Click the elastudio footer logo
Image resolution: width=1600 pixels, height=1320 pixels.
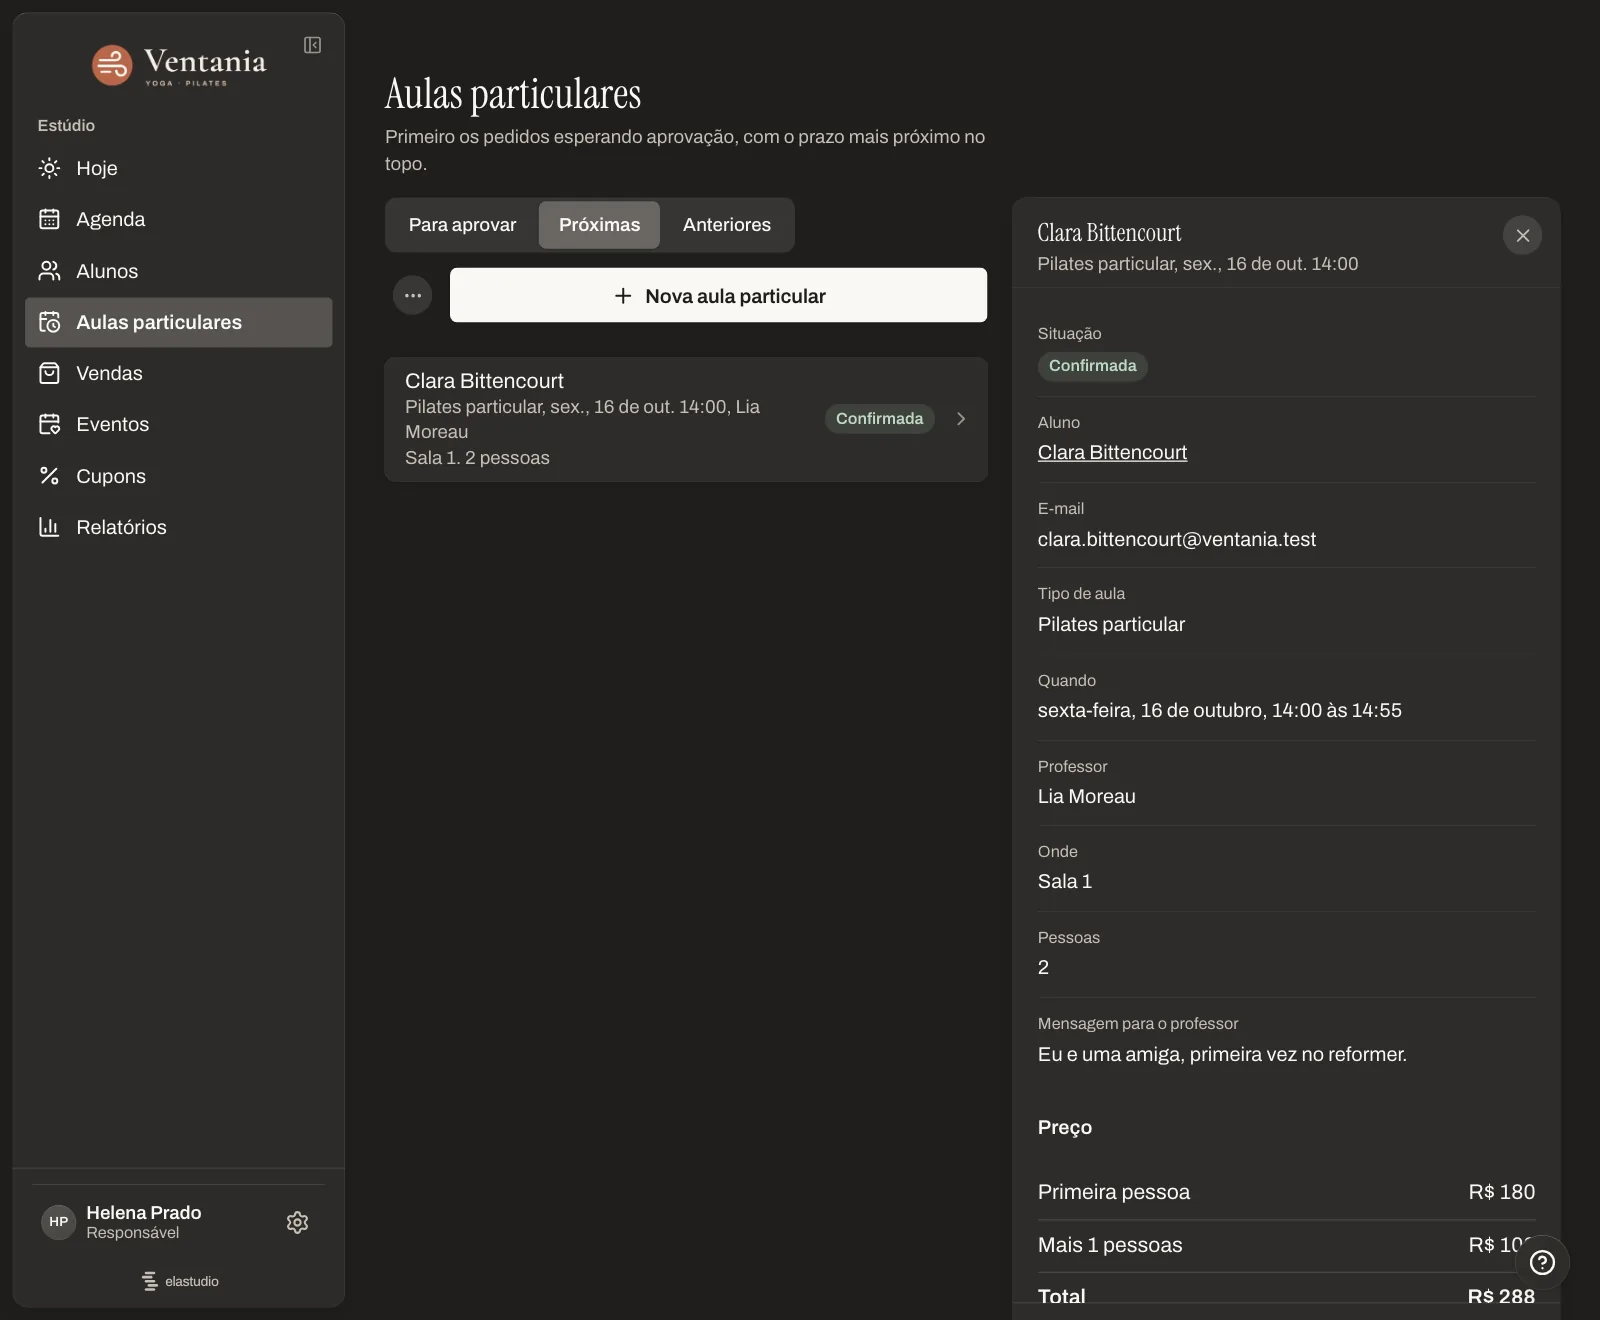pos(180,1281)
